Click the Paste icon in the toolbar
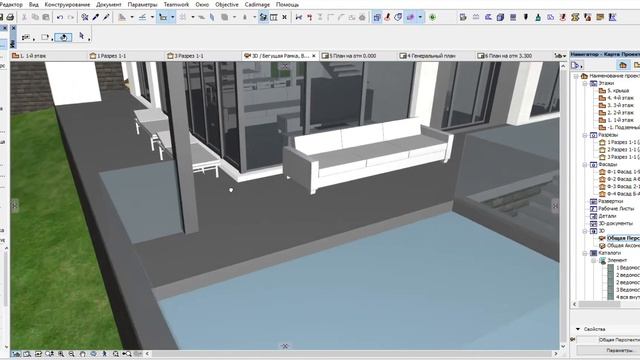 (x=46, y=17)
